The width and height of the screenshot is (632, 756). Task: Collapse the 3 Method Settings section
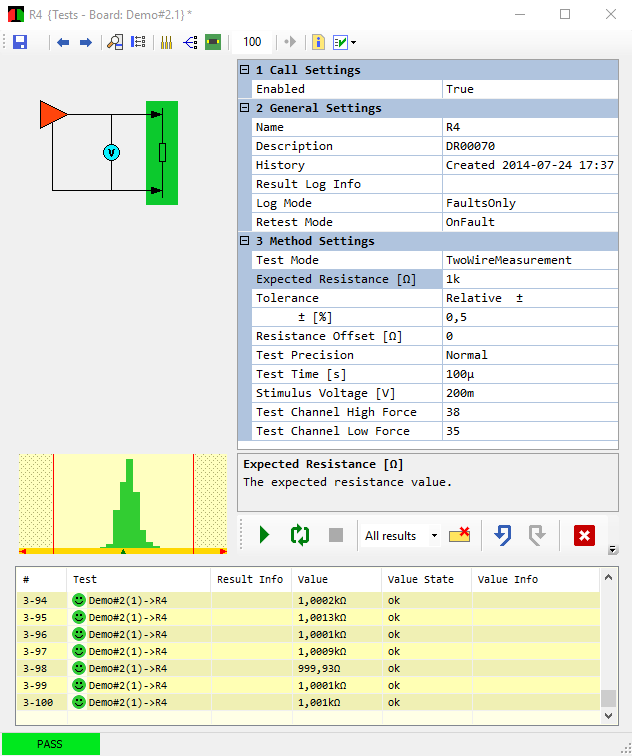coord(245,241)
